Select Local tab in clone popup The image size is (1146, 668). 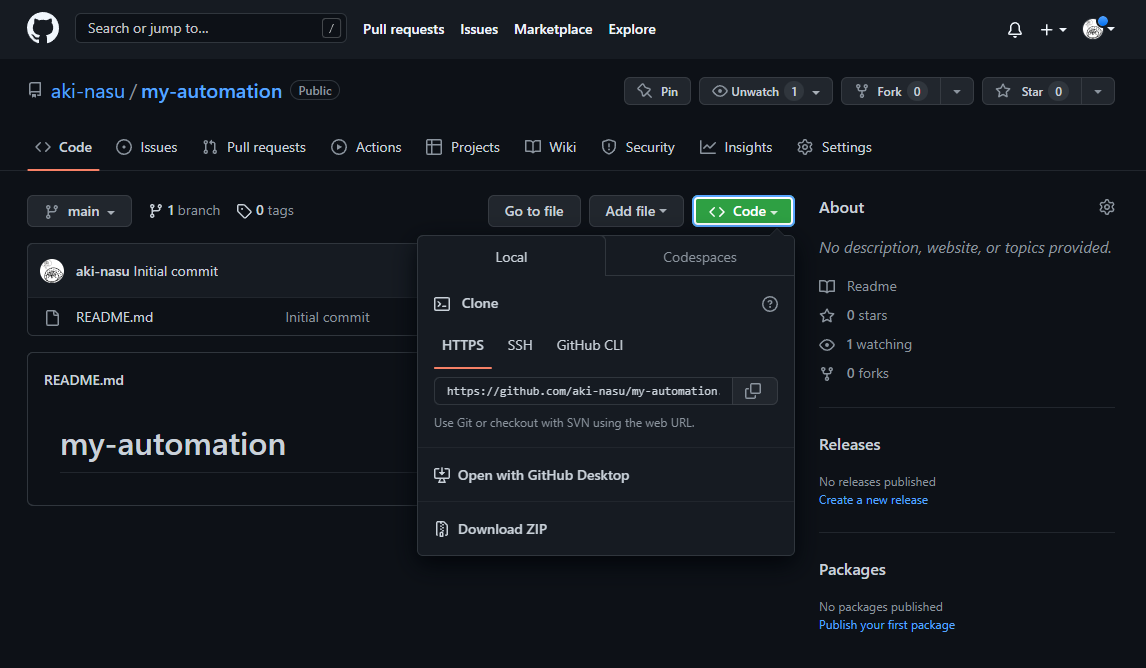tap(511, 257)
